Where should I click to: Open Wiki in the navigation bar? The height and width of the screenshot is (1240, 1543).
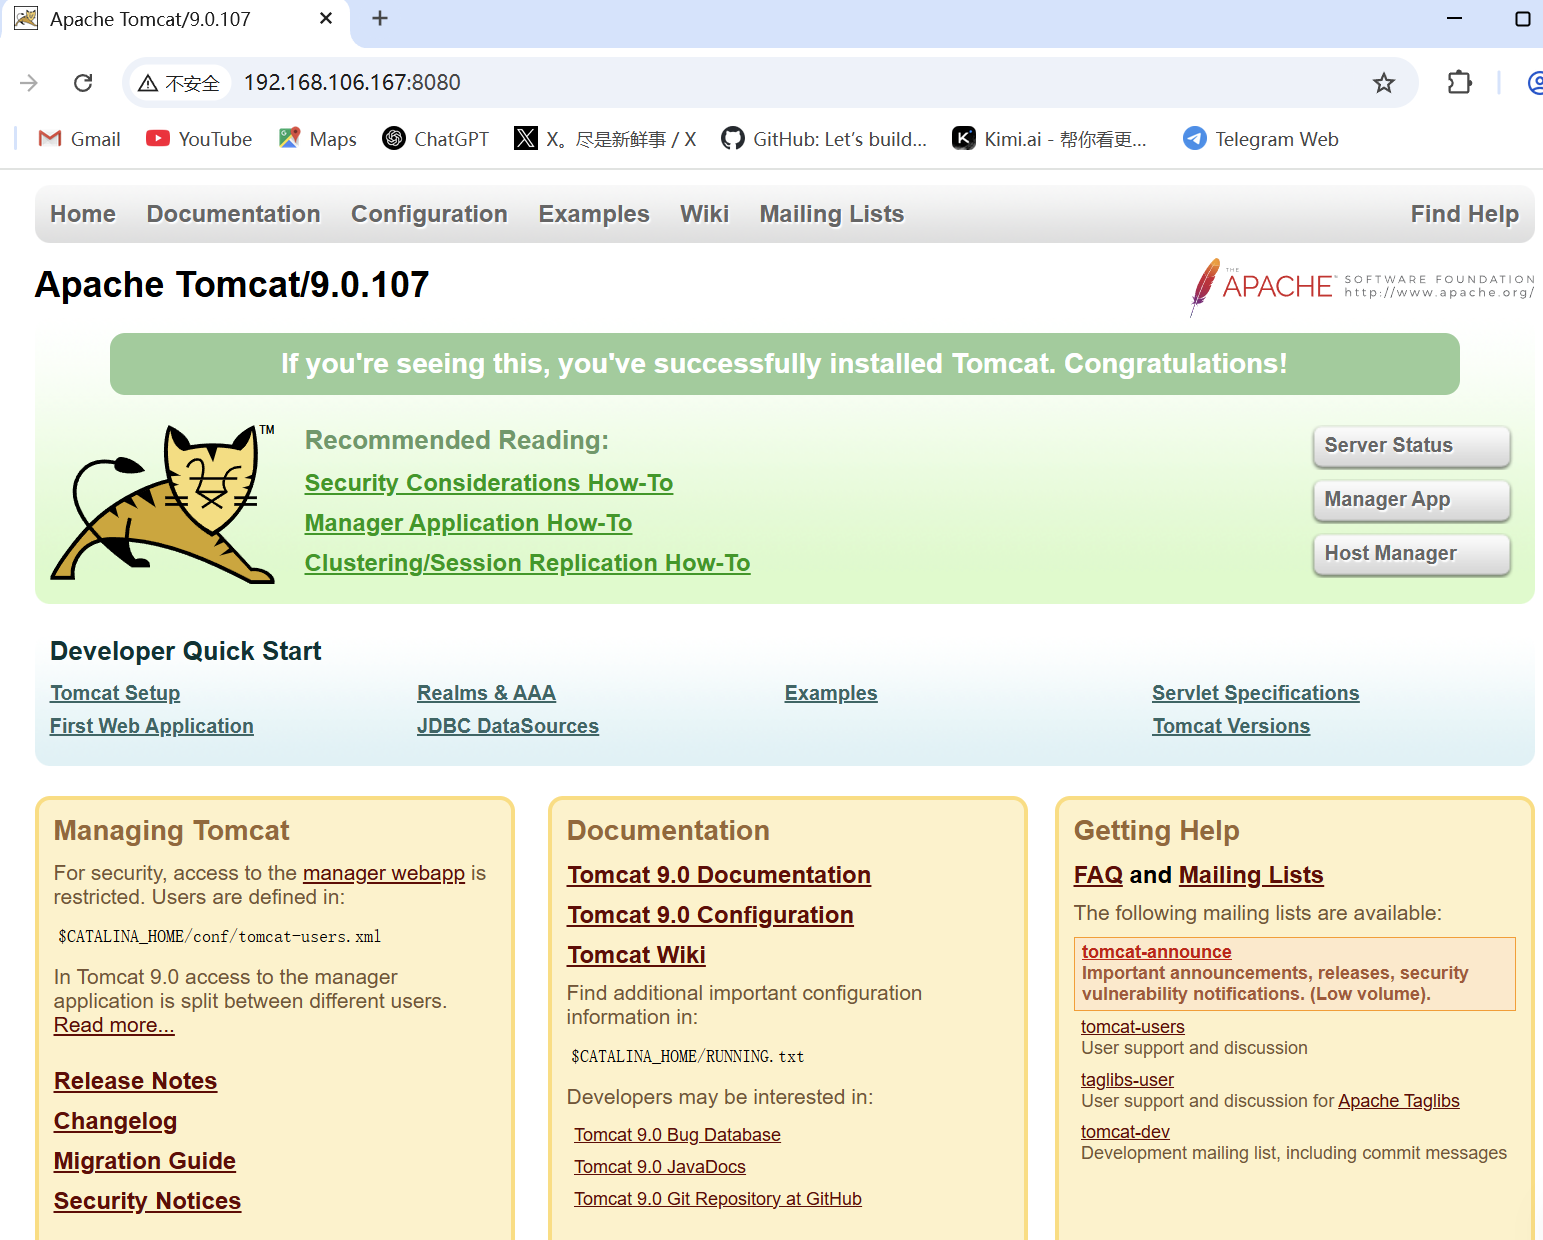pos(704,214)
